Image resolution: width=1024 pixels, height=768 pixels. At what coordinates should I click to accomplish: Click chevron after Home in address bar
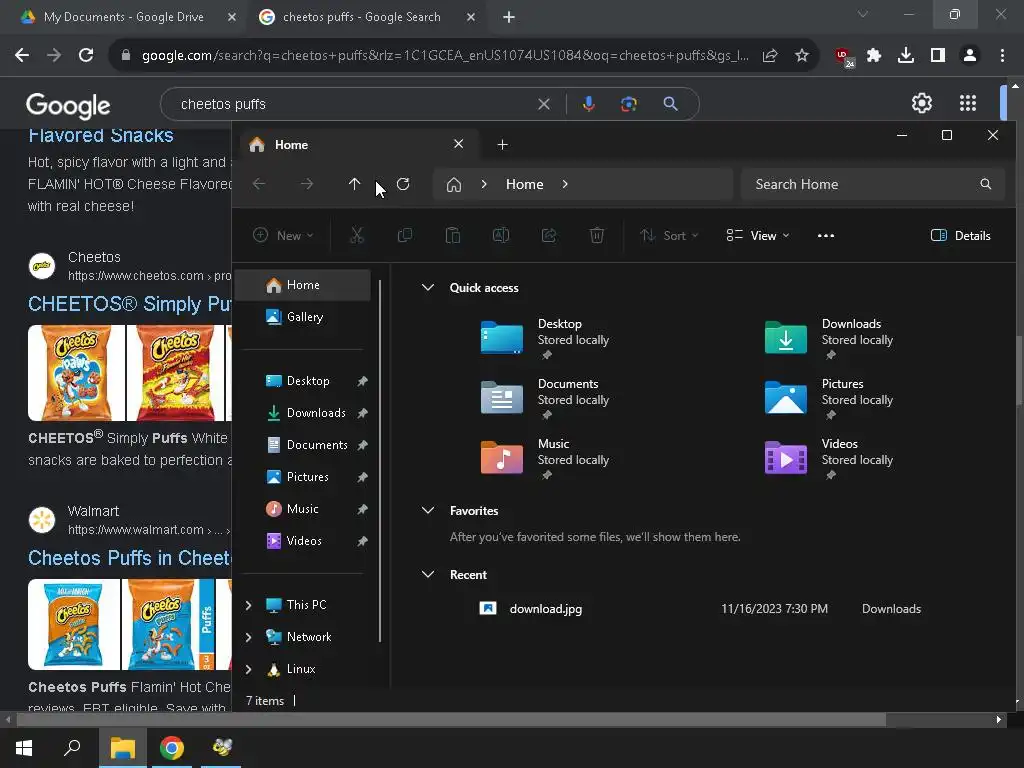pos(565,184)
